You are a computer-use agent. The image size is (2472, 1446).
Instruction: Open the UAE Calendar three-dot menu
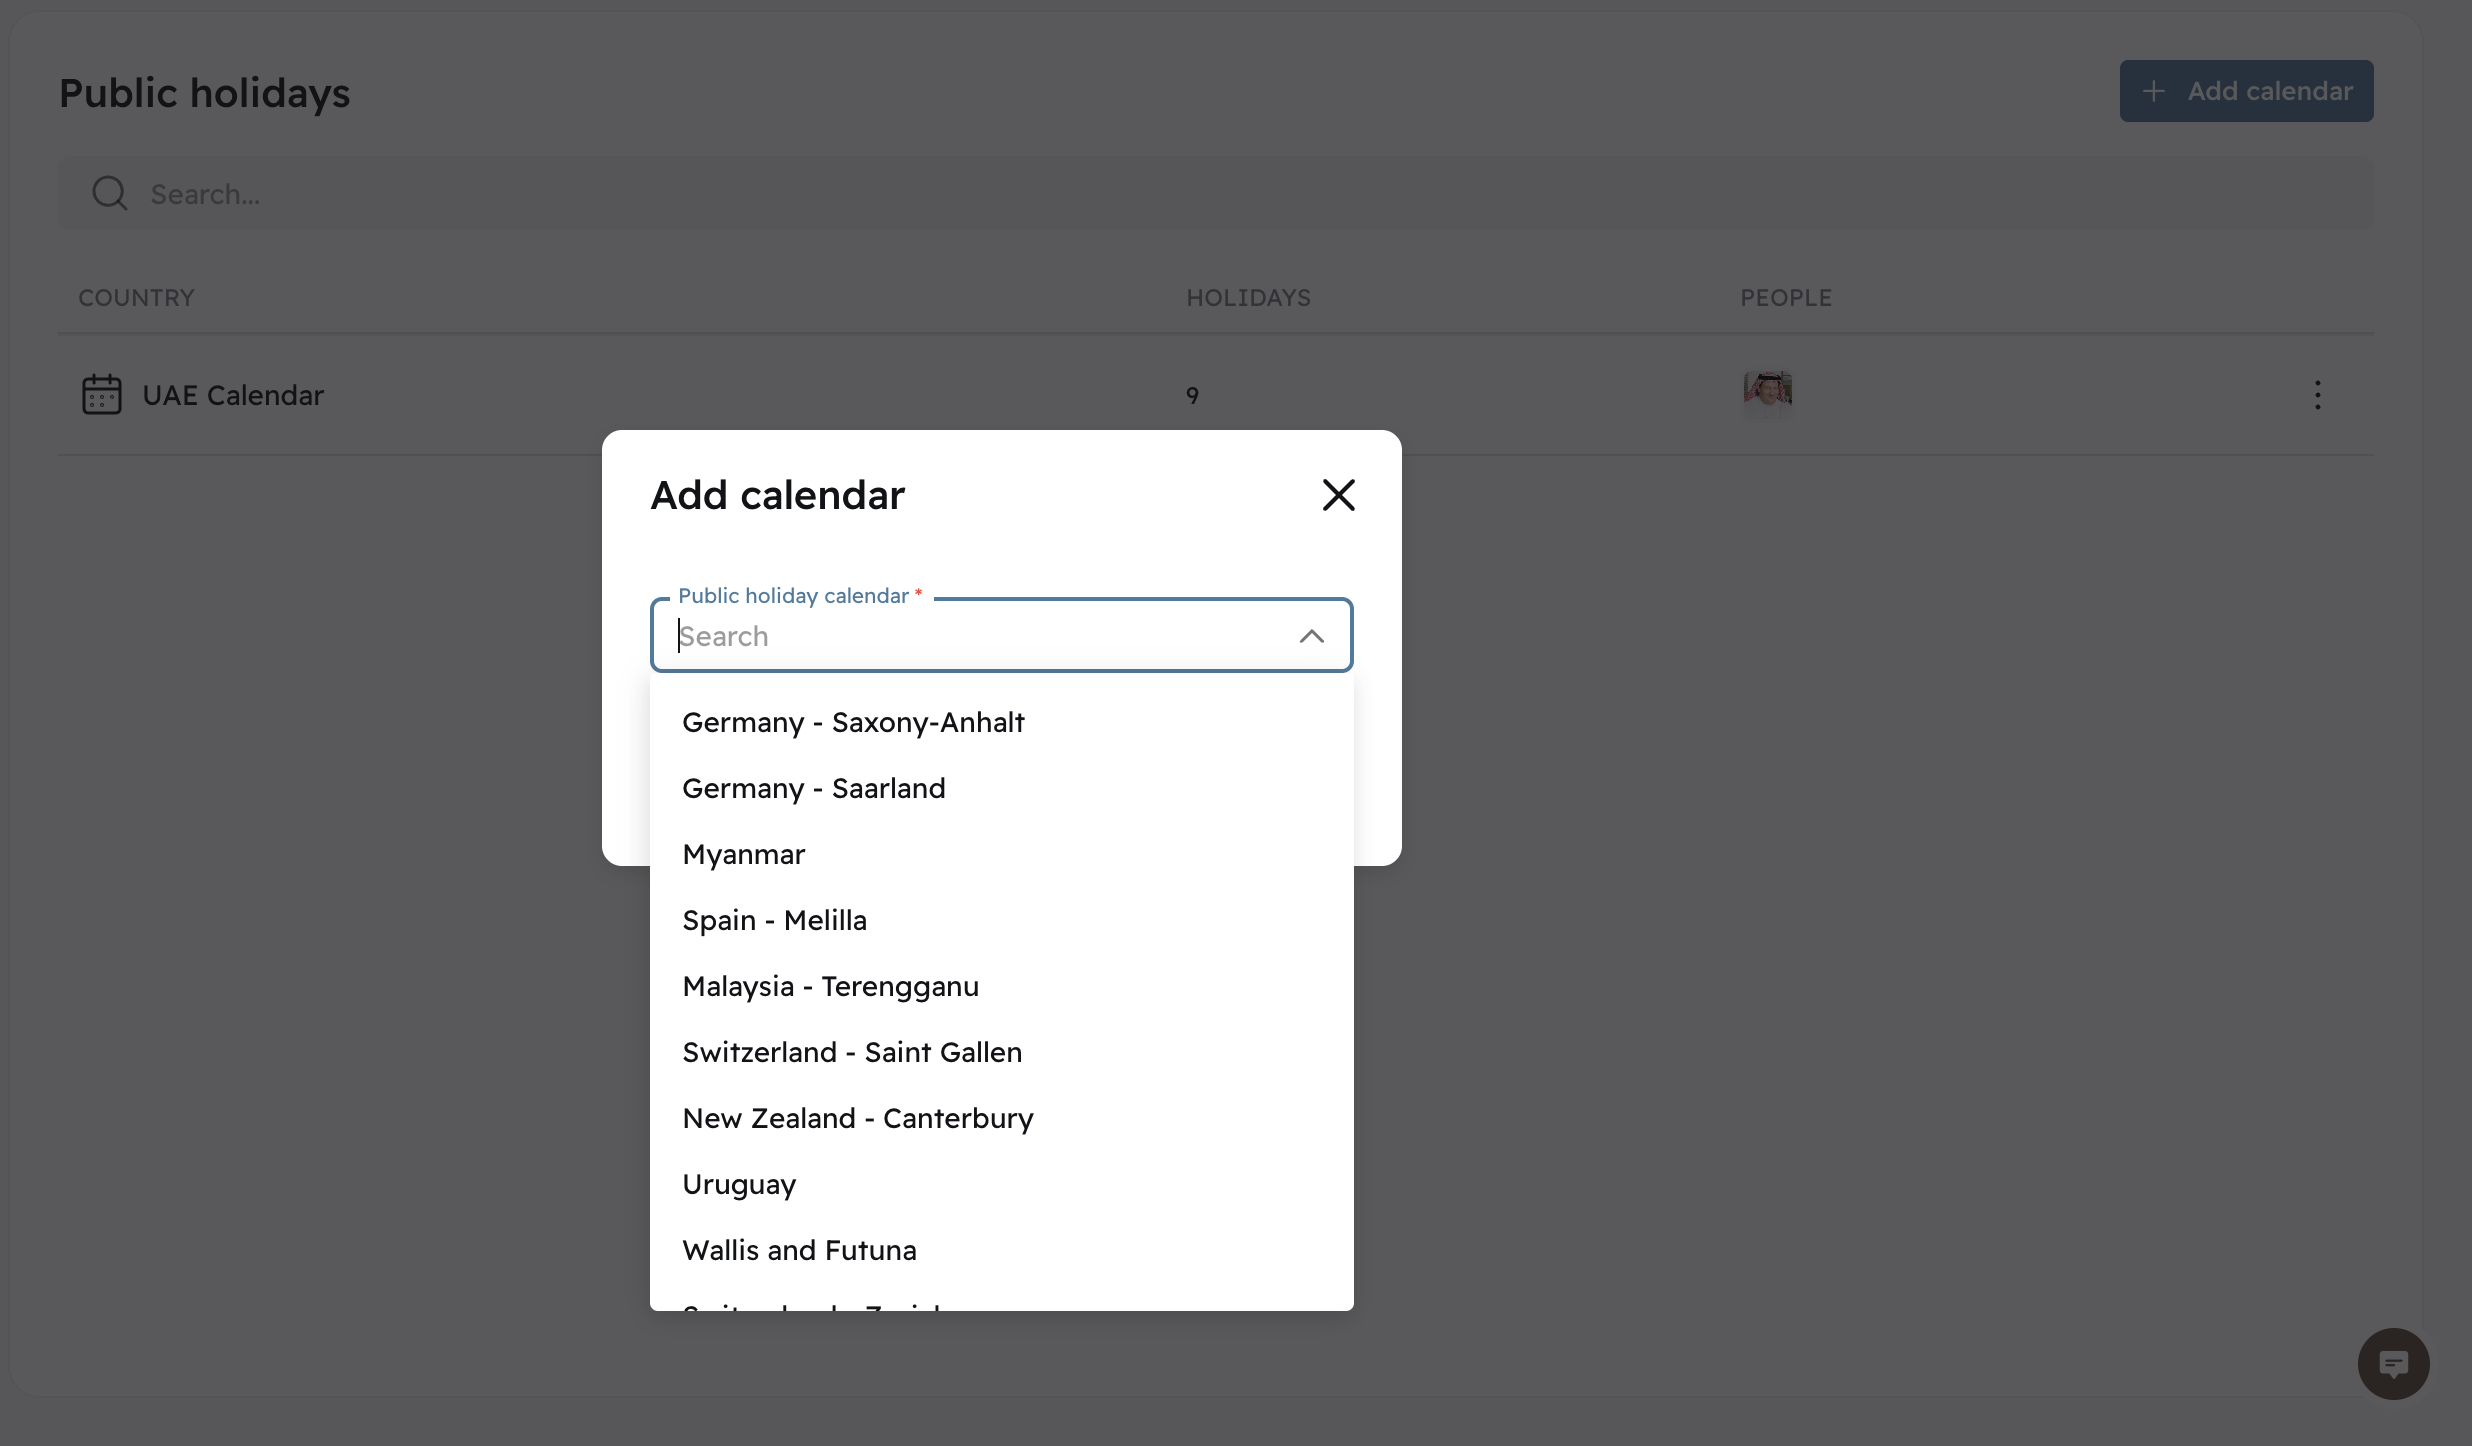(2317, 395)
